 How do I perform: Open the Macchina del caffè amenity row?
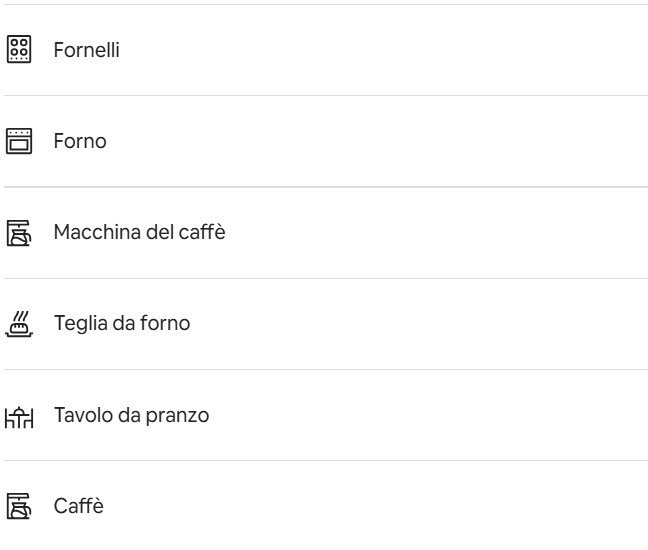tap(324, 233)
